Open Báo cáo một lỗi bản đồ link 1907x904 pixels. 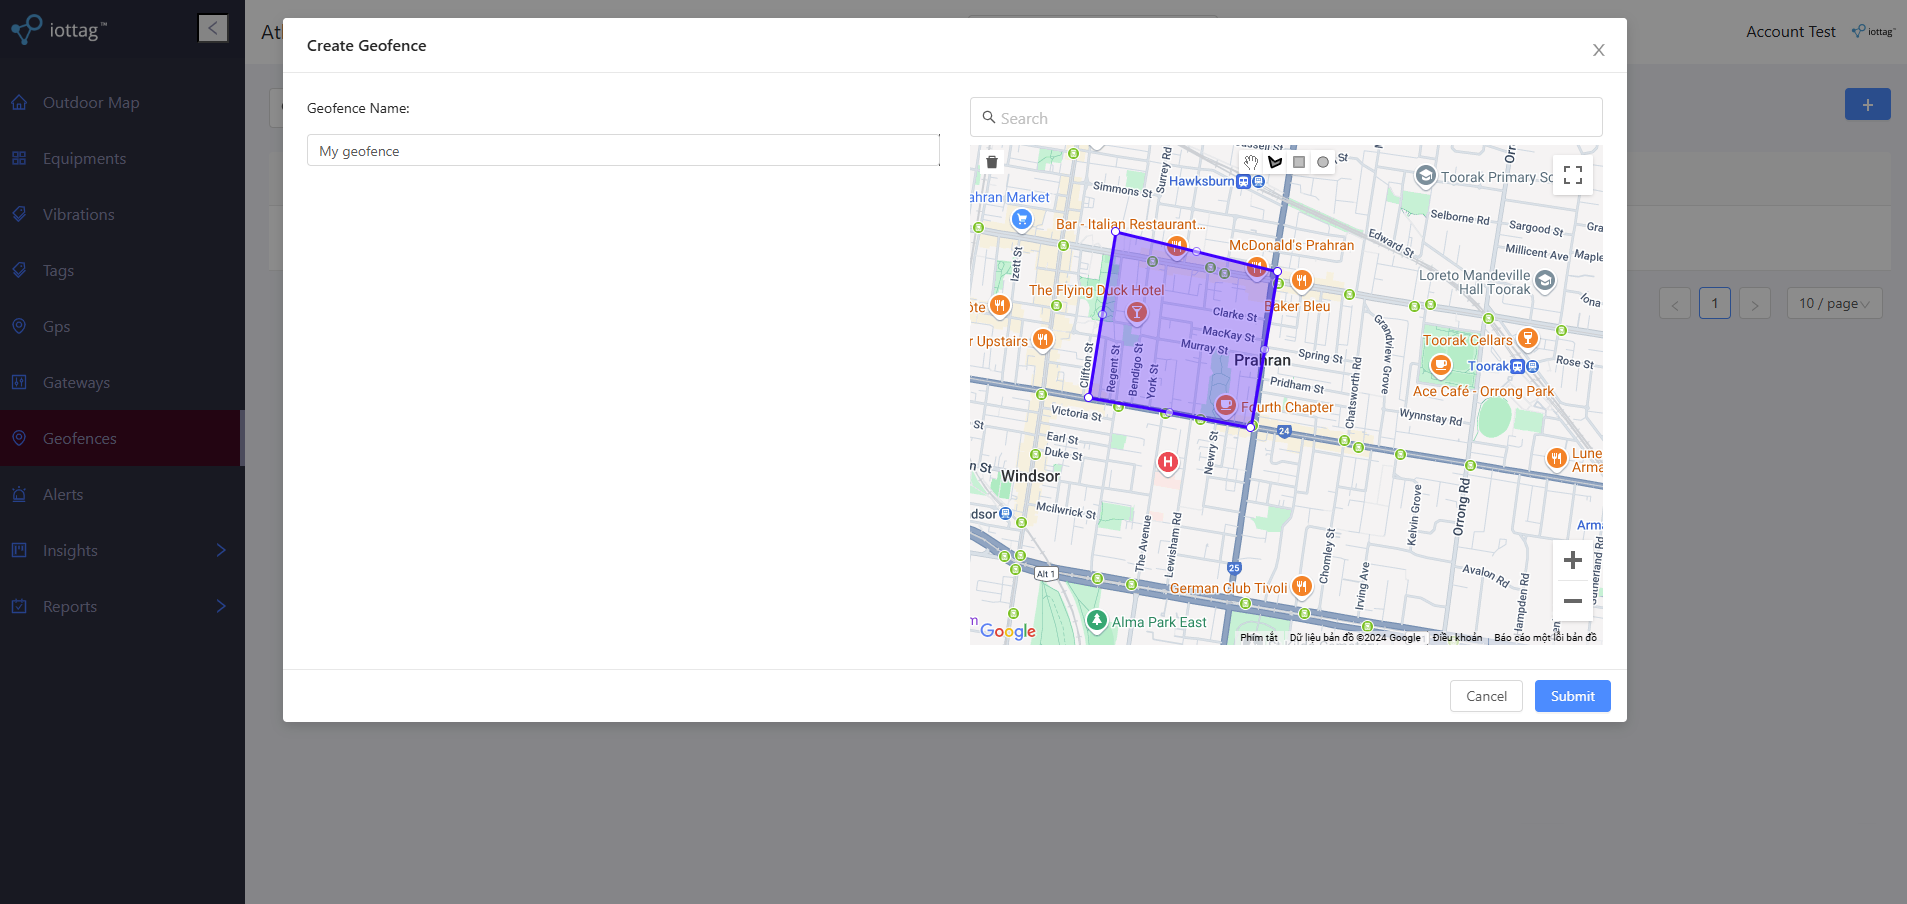[x=1545, y=637]
